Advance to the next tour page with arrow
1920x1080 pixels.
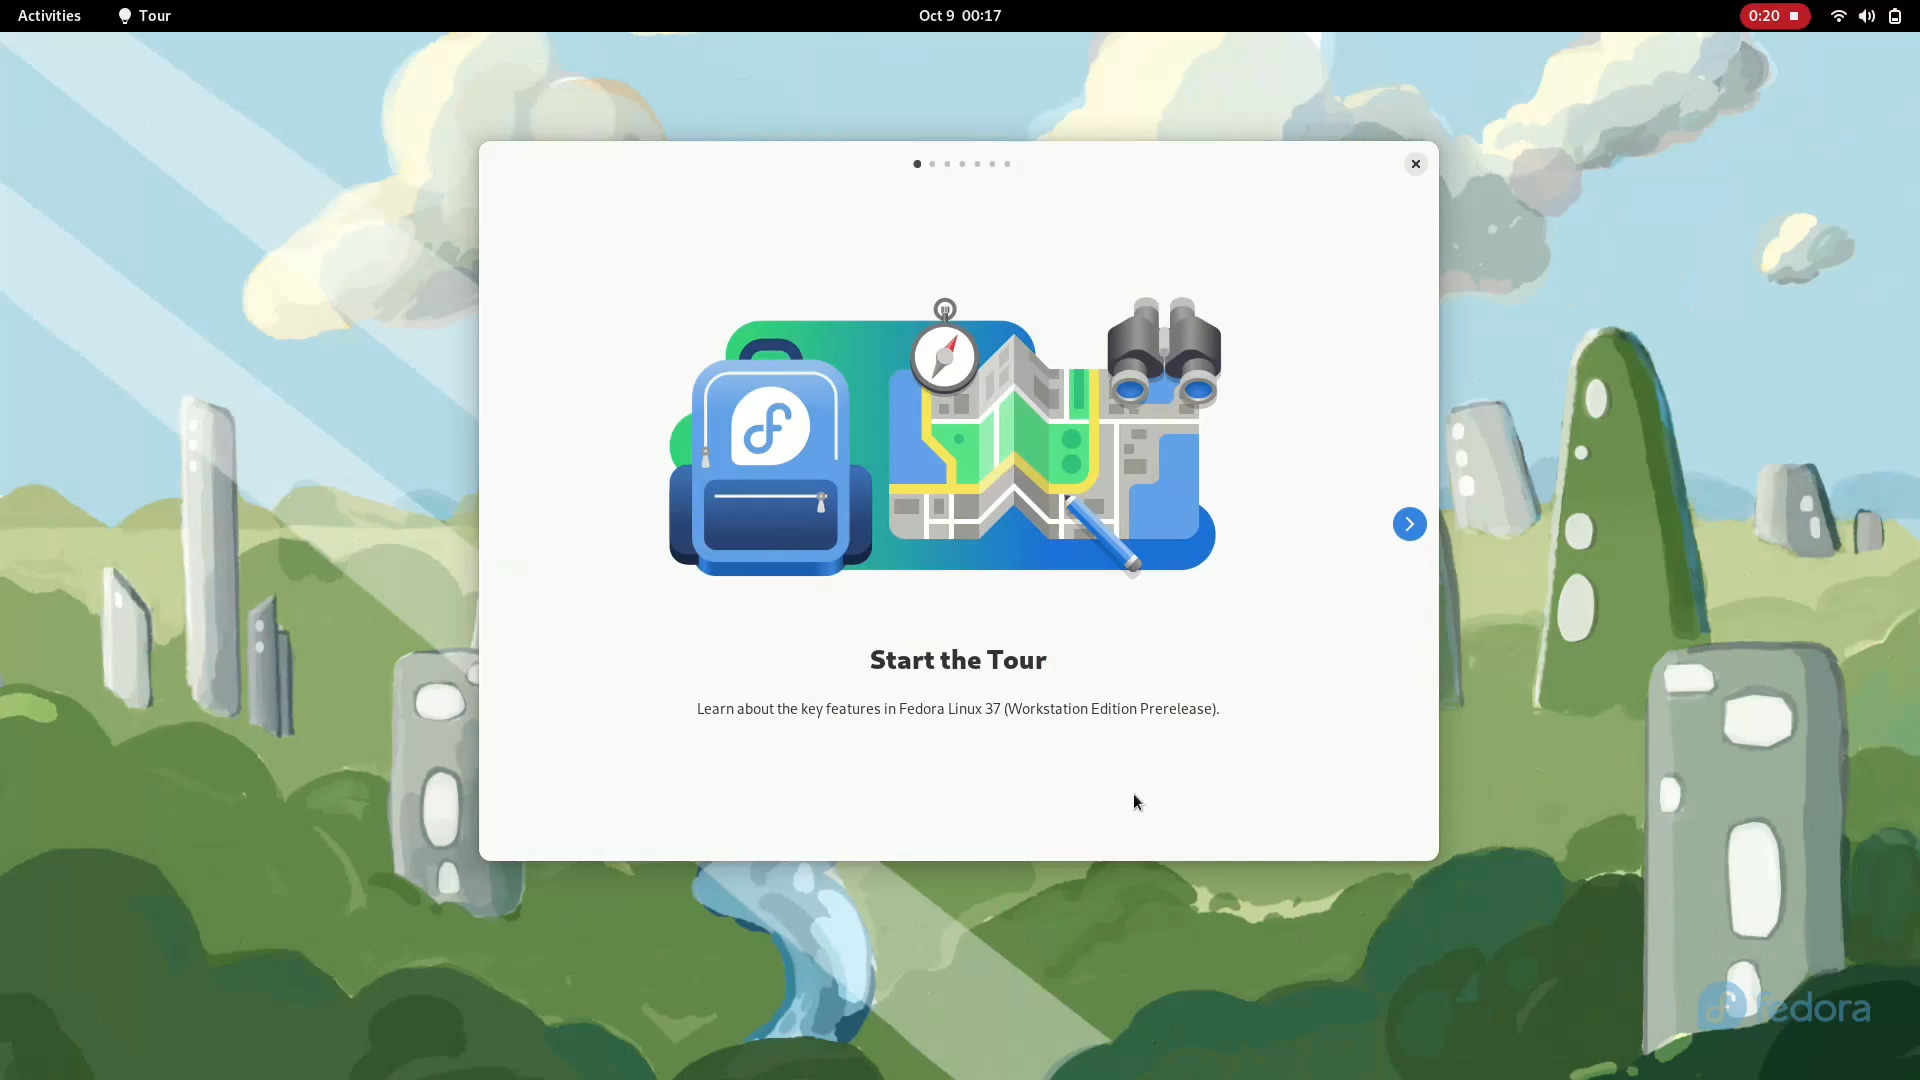pos(1409,523)
